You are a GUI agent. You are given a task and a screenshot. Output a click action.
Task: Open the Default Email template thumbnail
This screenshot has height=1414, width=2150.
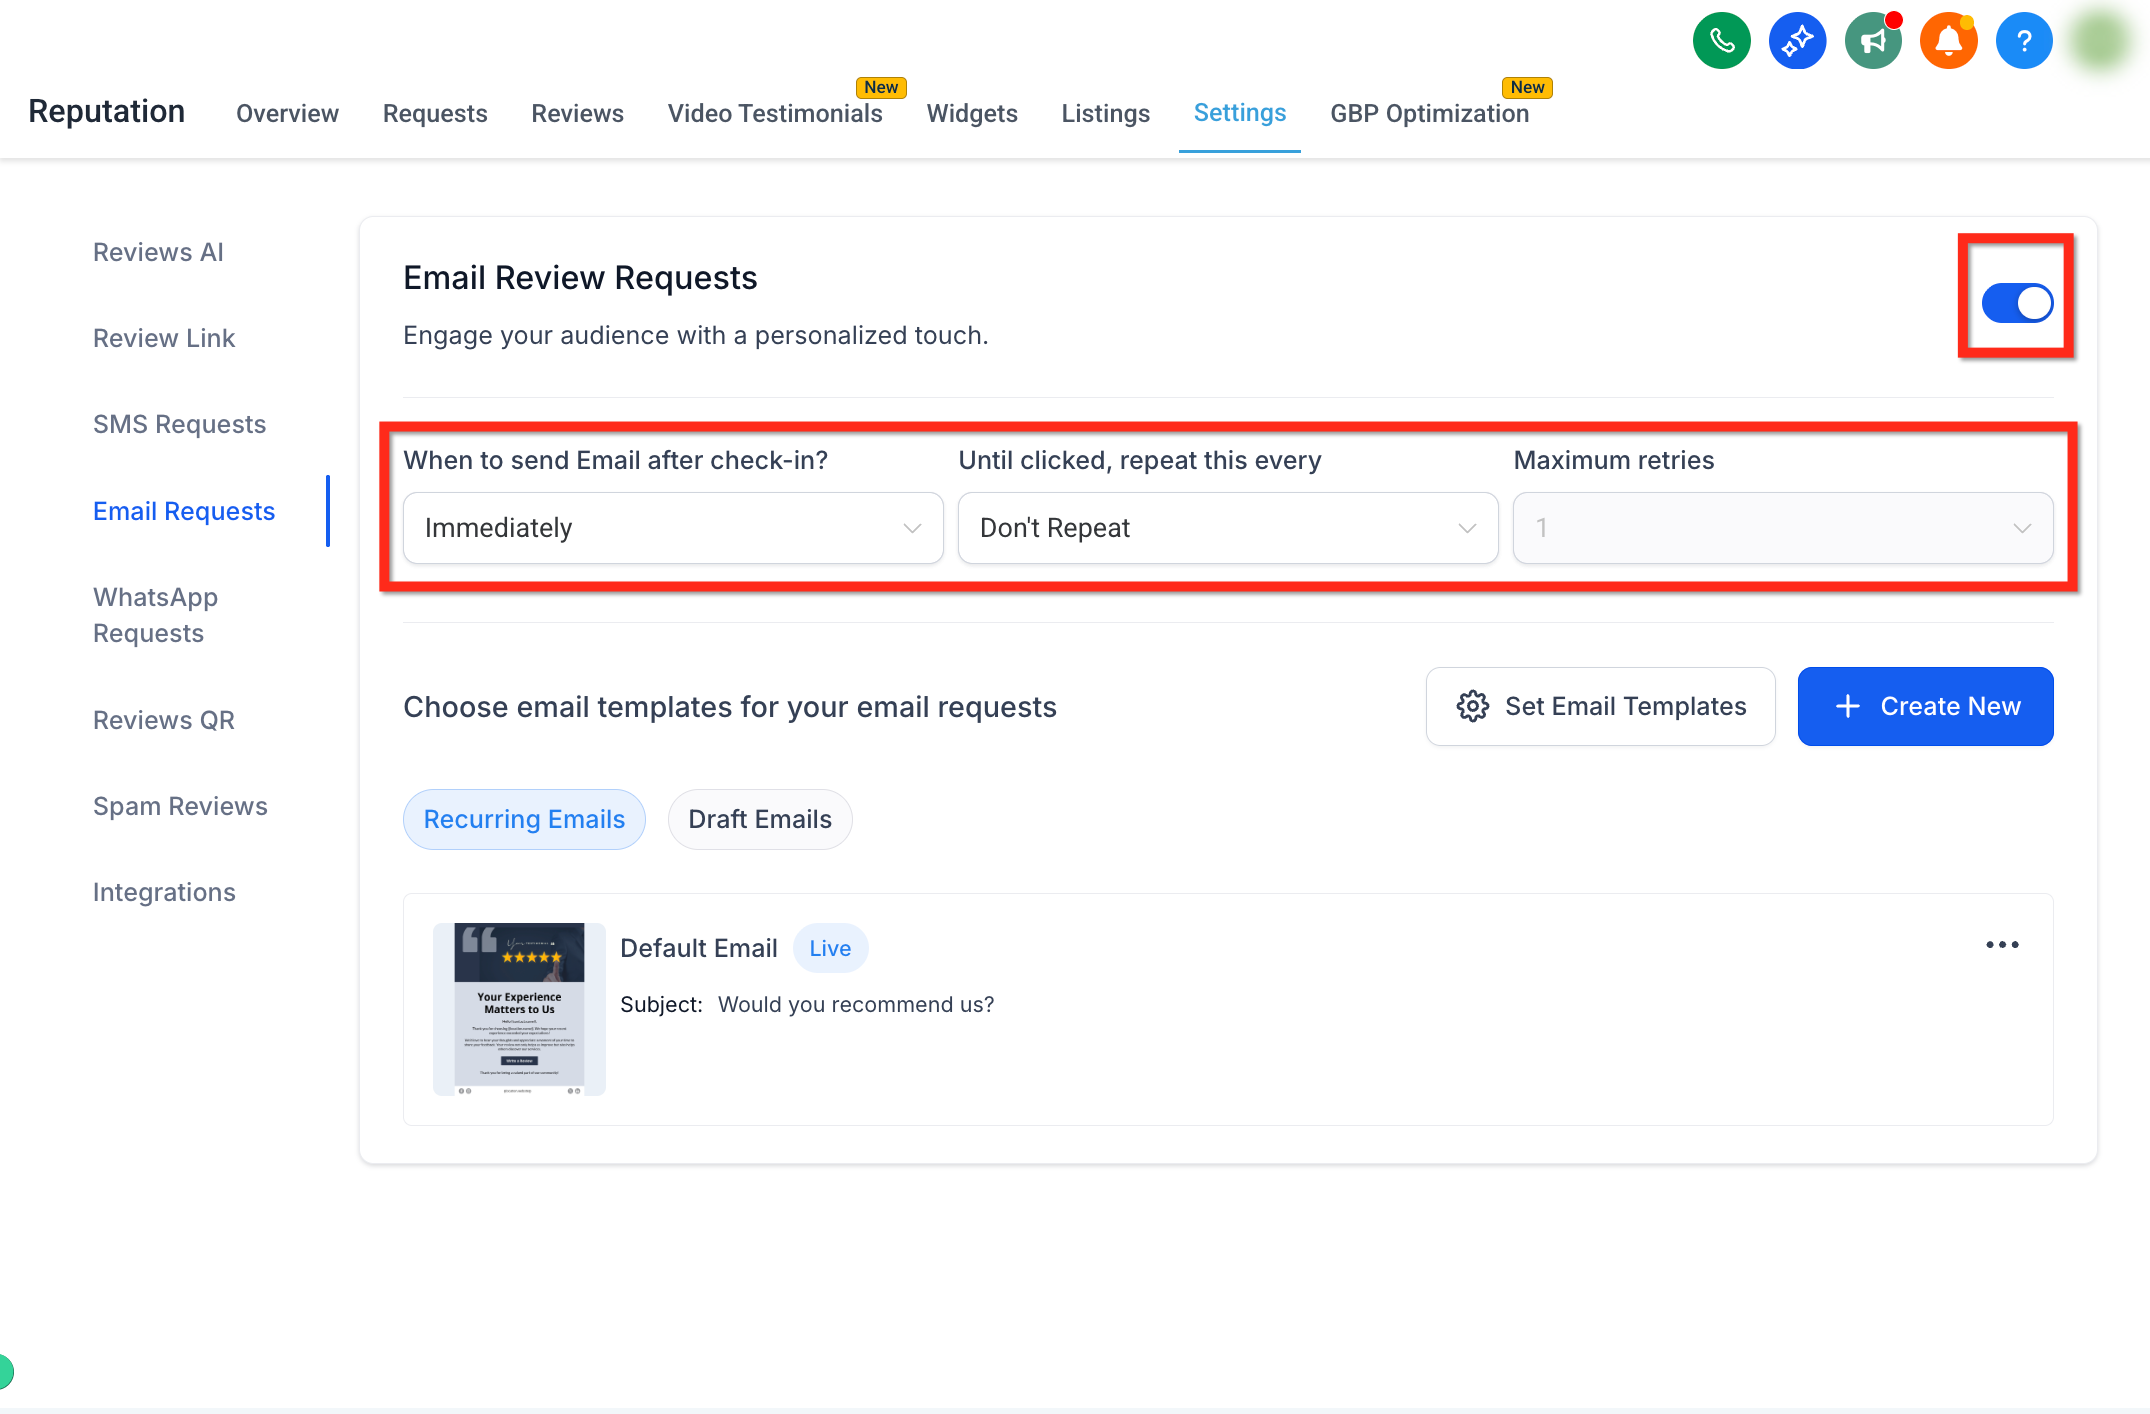tap(519, 1009)
